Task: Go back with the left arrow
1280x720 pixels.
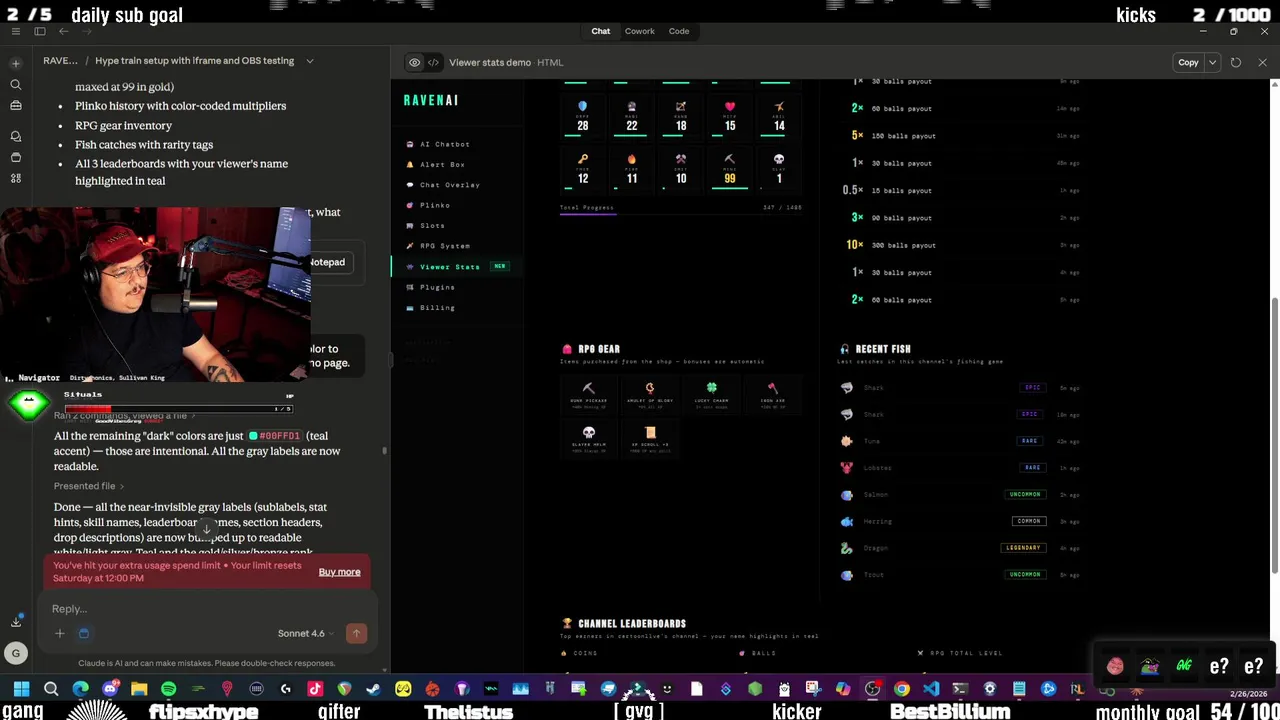Action: pyautogui.click(x=63, y=31)
